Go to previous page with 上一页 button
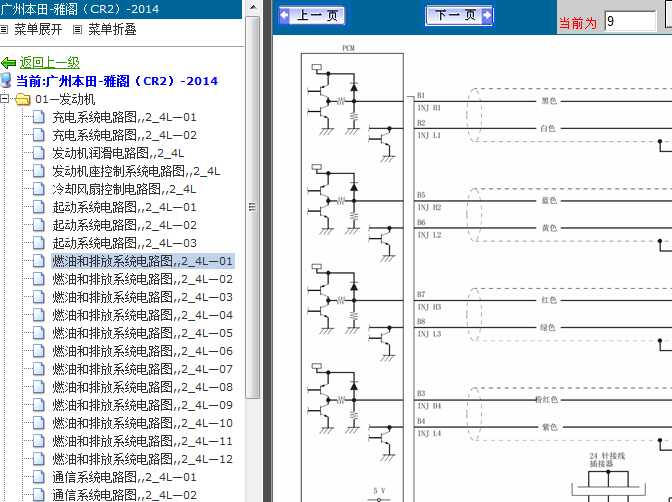Image resolution: width=672 pixels, height=502 pixels. click(313, 16)
